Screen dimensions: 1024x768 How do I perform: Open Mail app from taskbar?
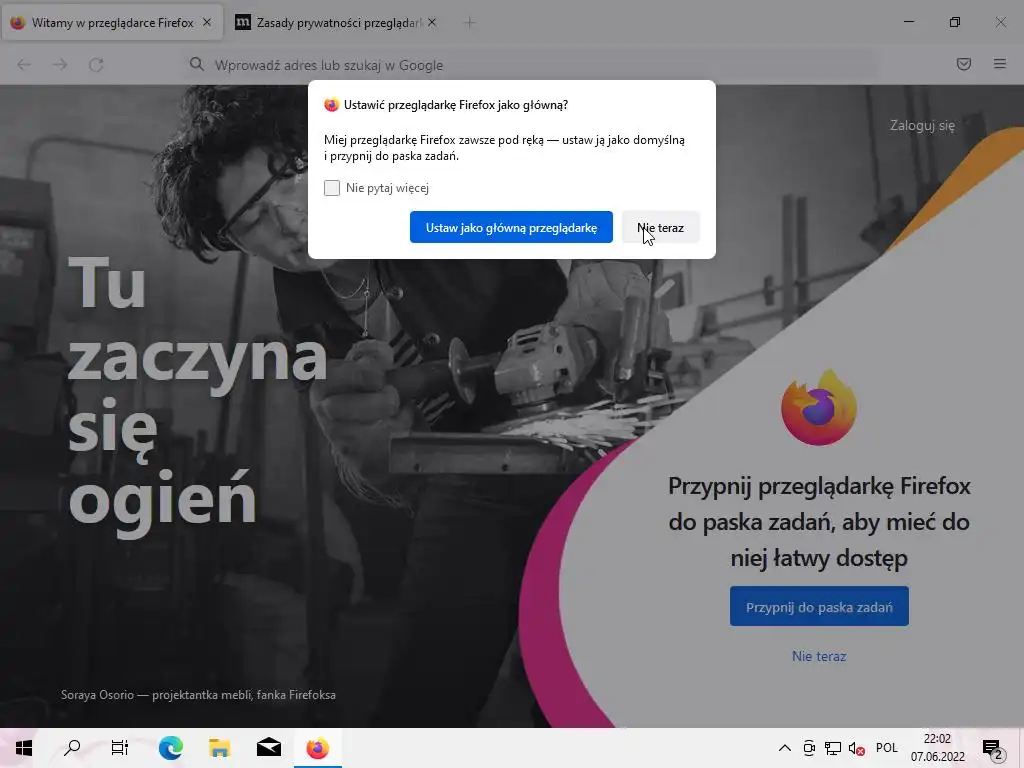[268, 748]
